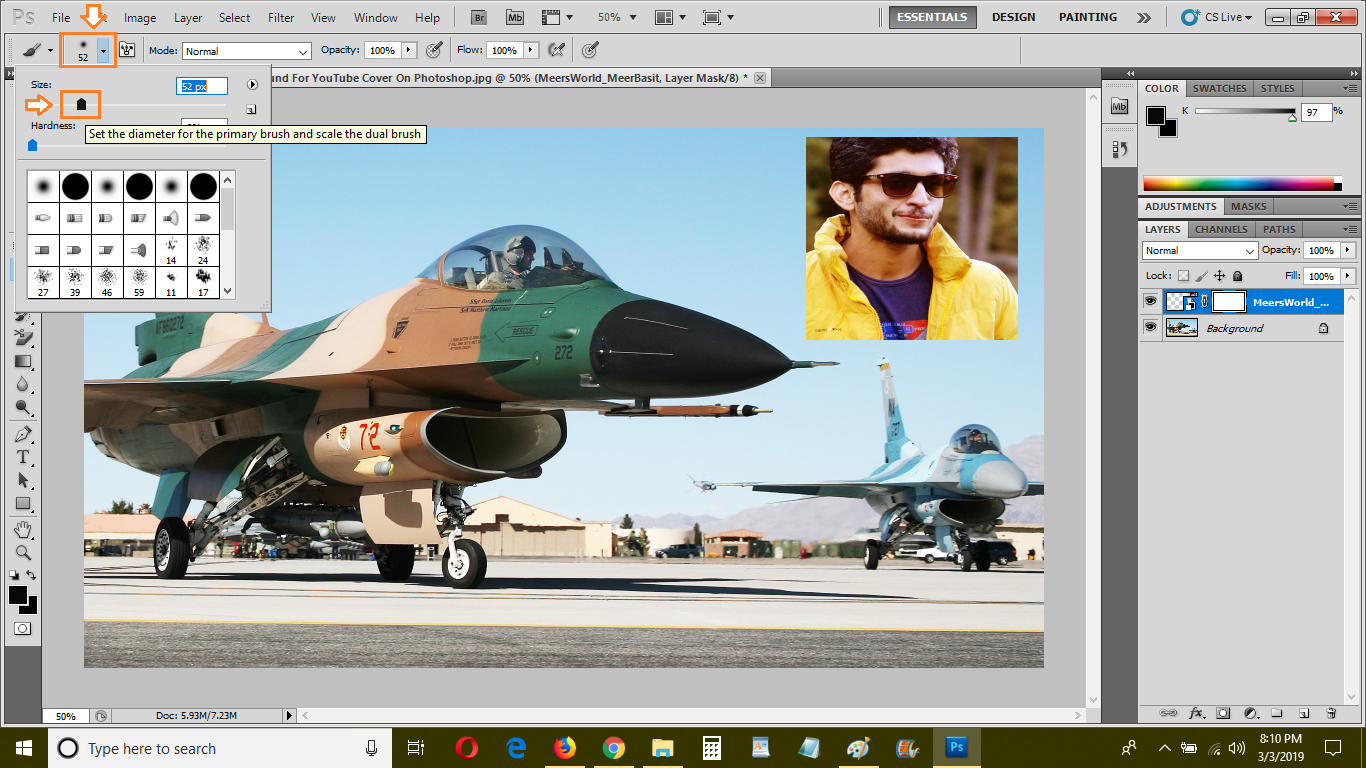Open the Filter menu

(281, 17)
